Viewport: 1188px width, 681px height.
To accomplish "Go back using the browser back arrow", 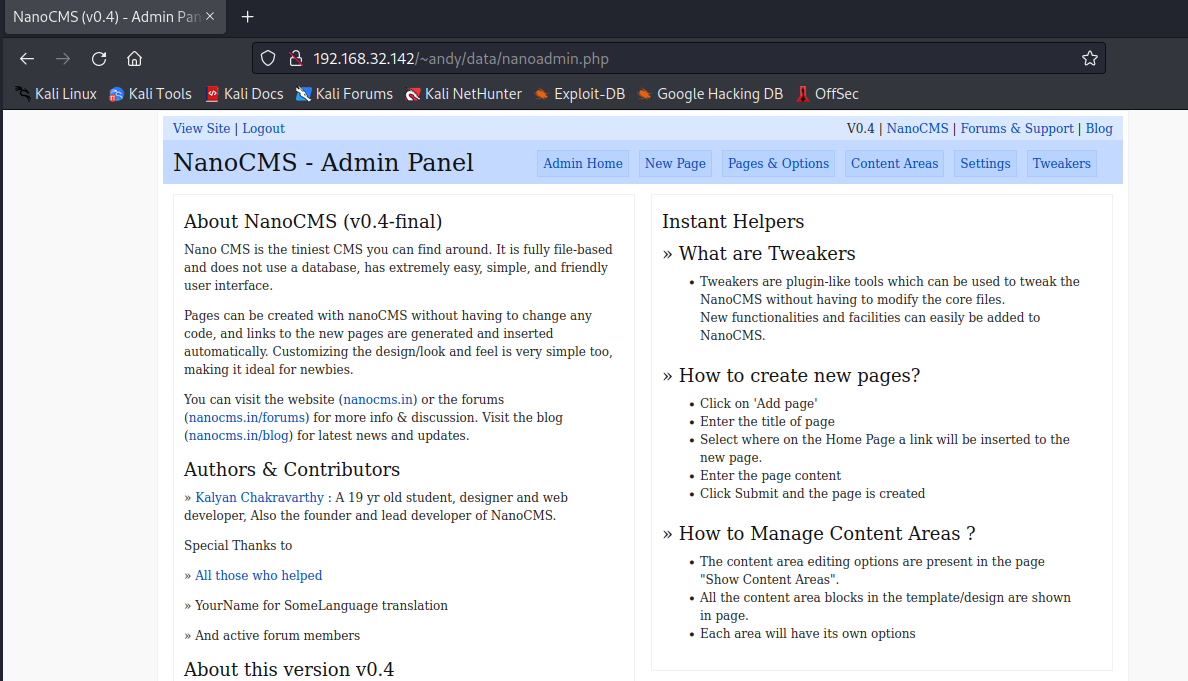I will (x=27, y=58).
